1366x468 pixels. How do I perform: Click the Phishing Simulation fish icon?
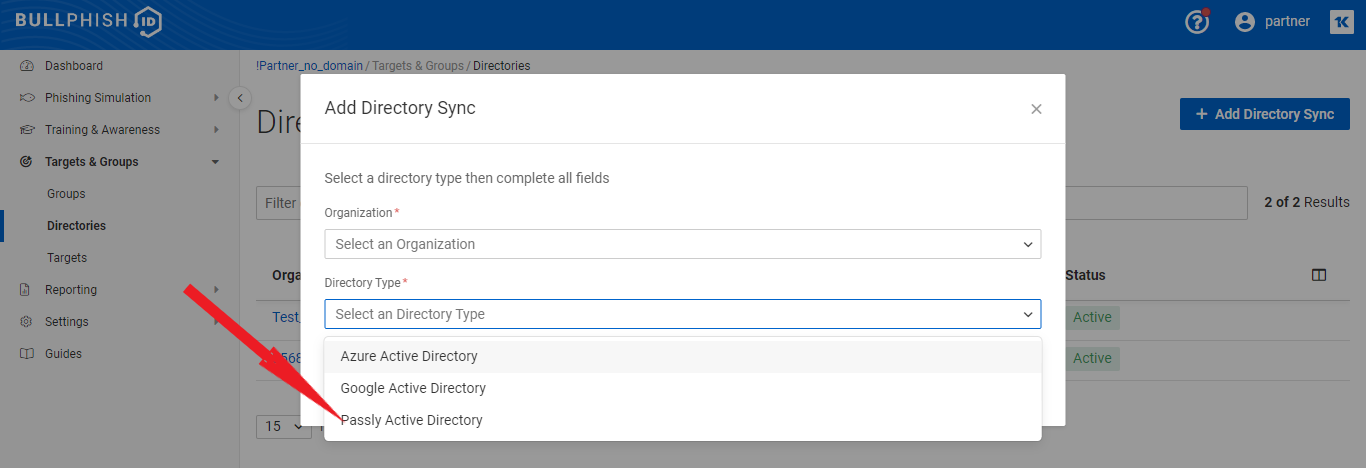tap(27, 98)
